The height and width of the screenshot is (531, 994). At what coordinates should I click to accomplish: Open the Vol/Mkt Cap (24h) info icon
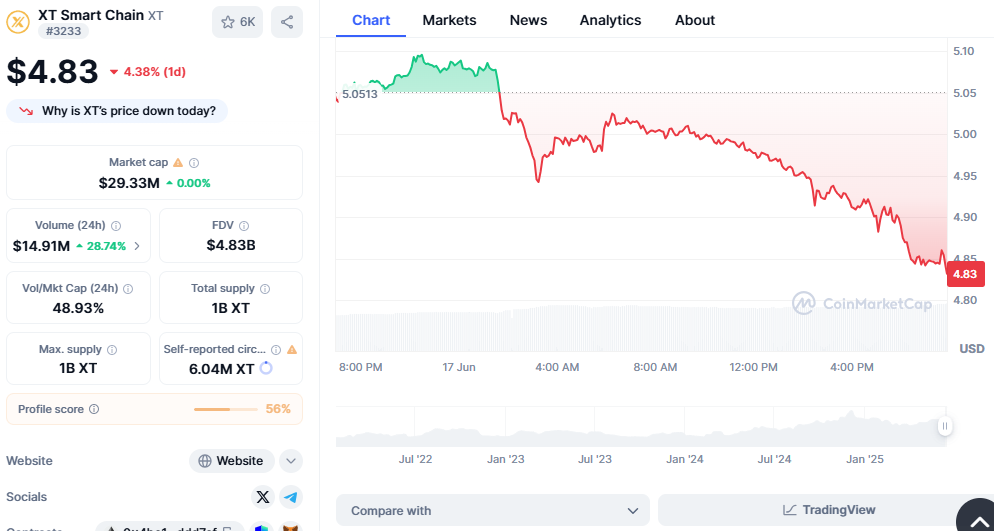pos(128,289)
